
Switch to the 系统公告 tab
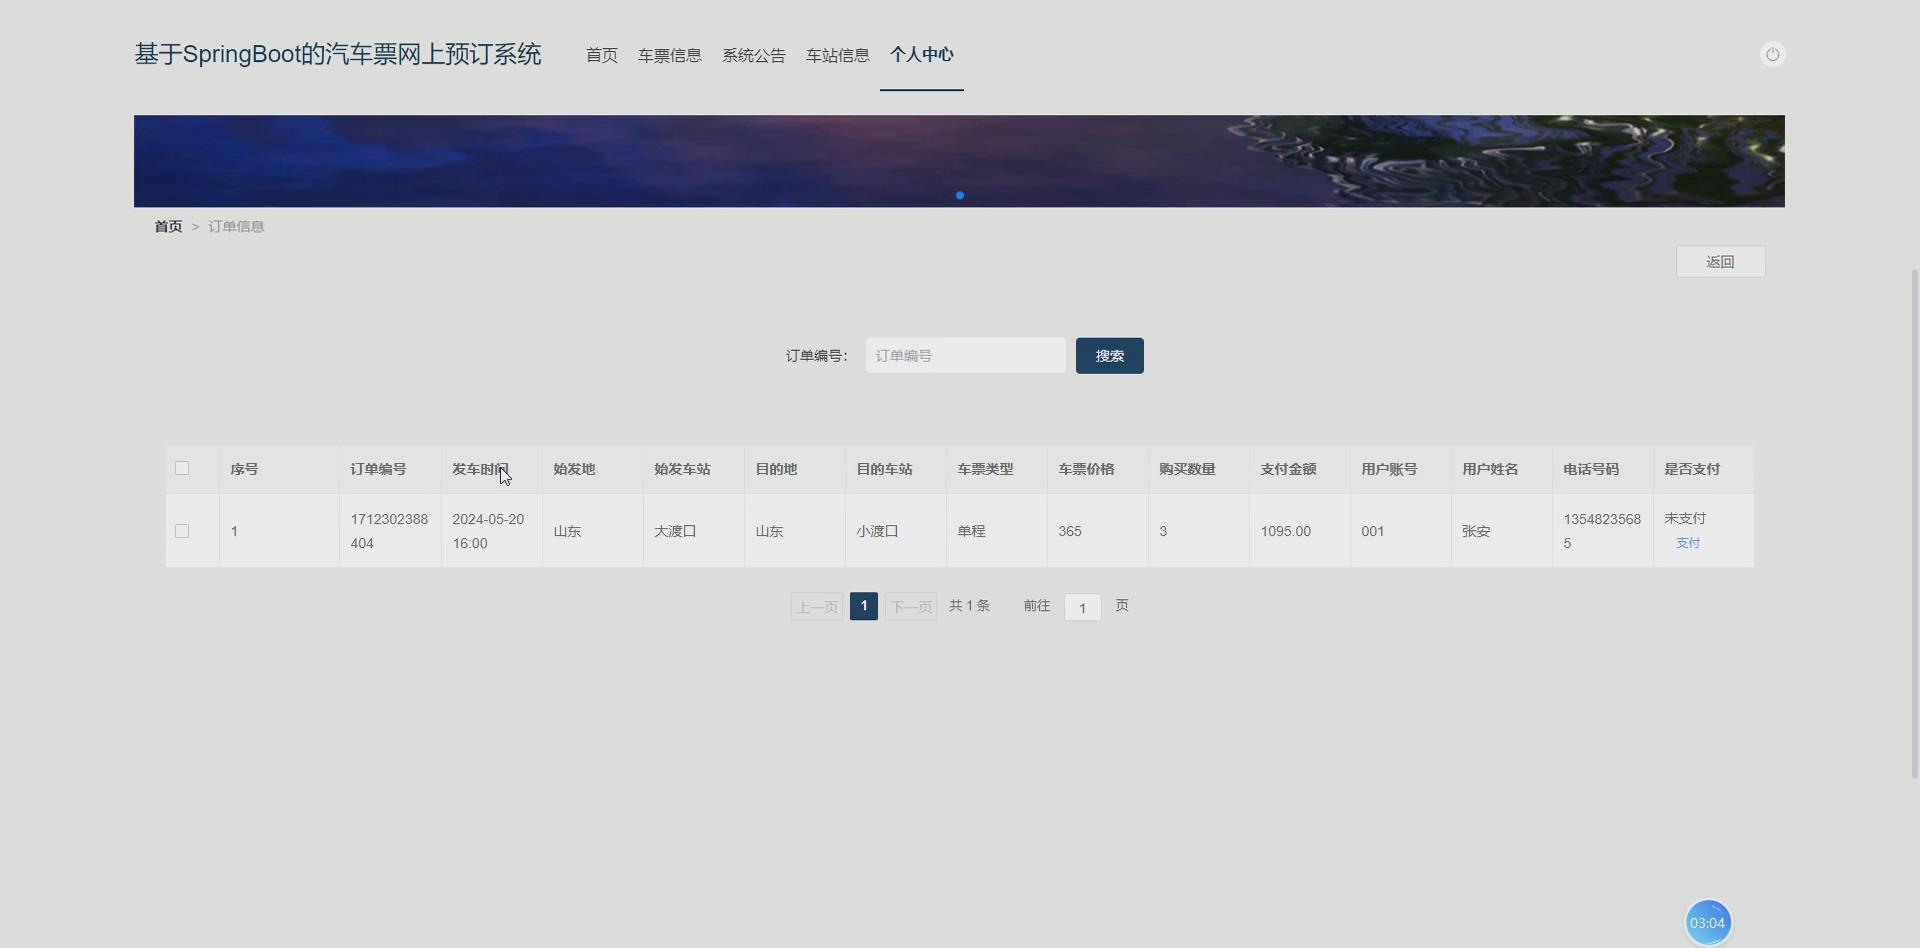tap(753, 55)
